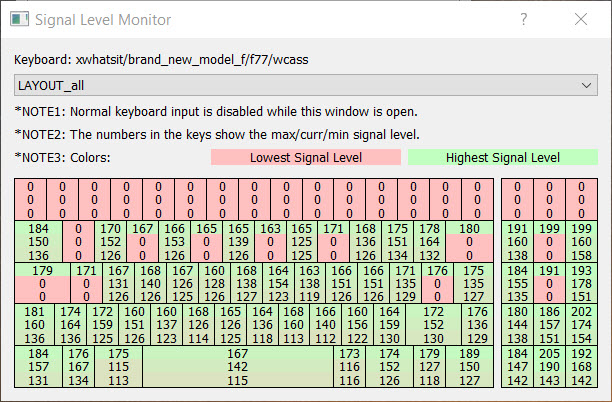Click the pink key reading 163 / 0 / 0
Viewport: 612px width, 402px height.
(x=270, y=242)
